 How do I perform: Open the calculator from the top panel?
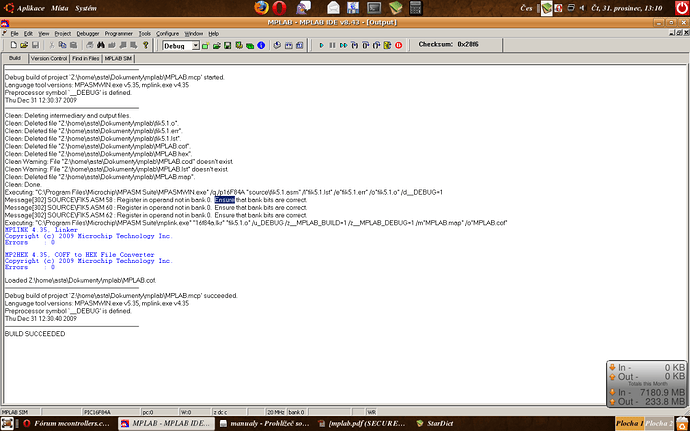tap(415, 7)
